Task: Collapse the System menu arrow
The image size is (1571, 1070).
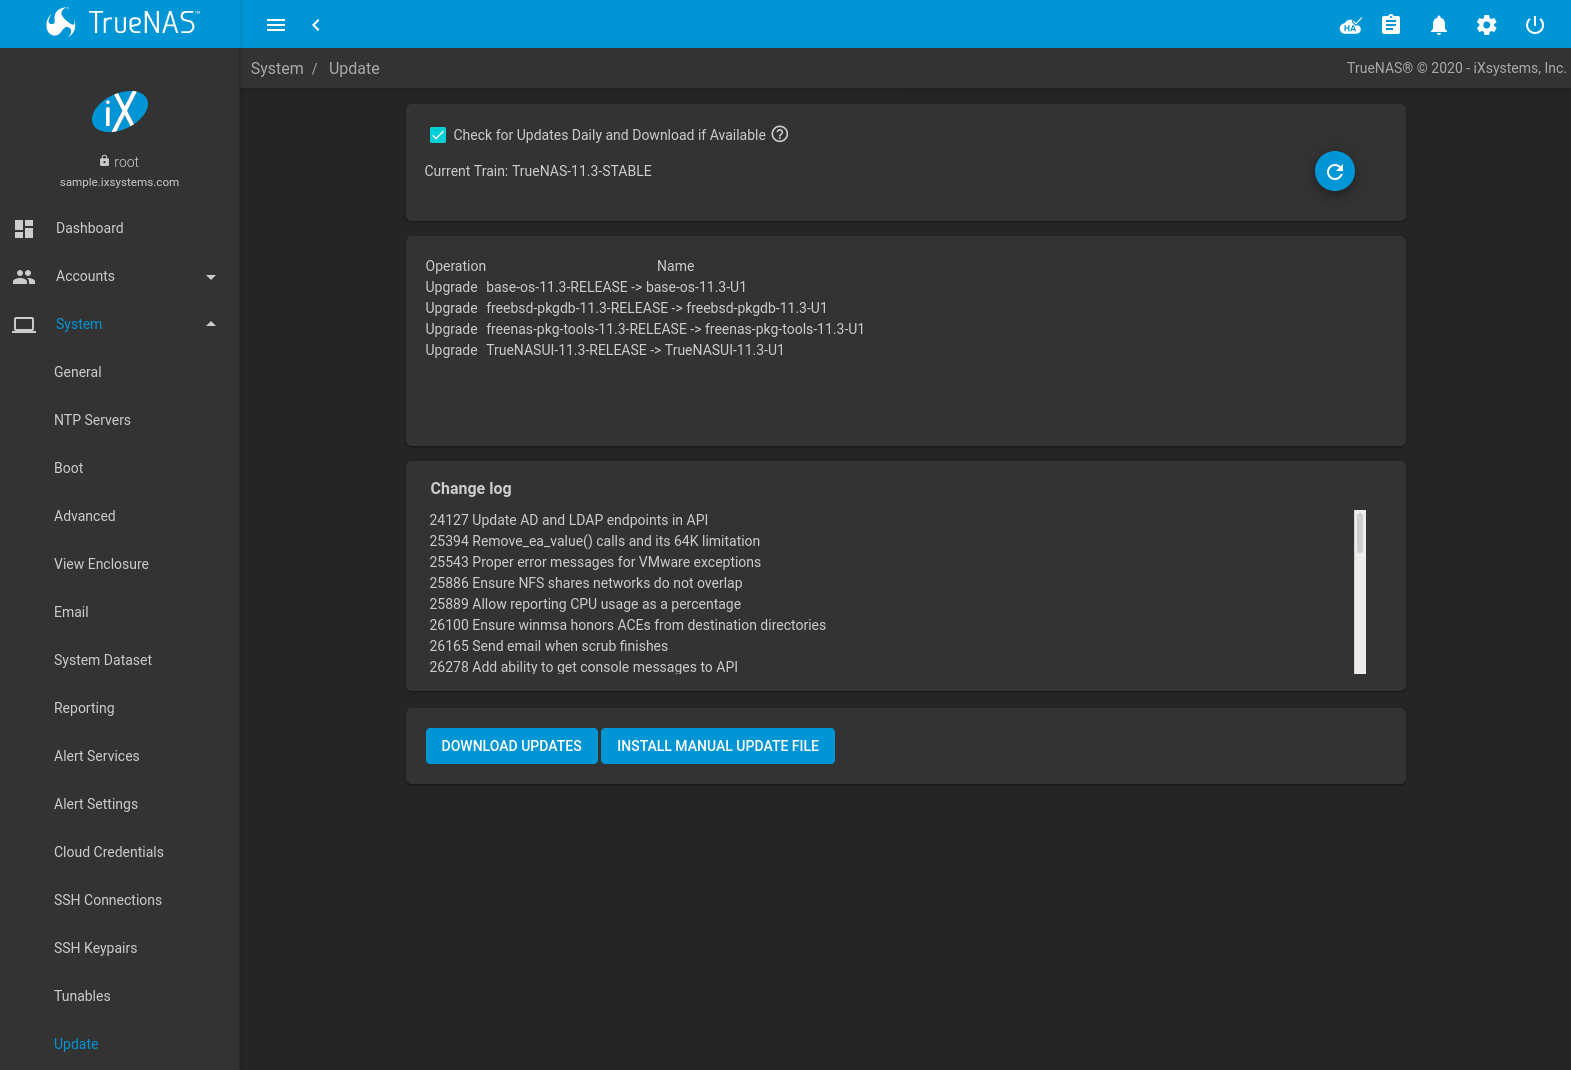Action: (x=211, y=324)
